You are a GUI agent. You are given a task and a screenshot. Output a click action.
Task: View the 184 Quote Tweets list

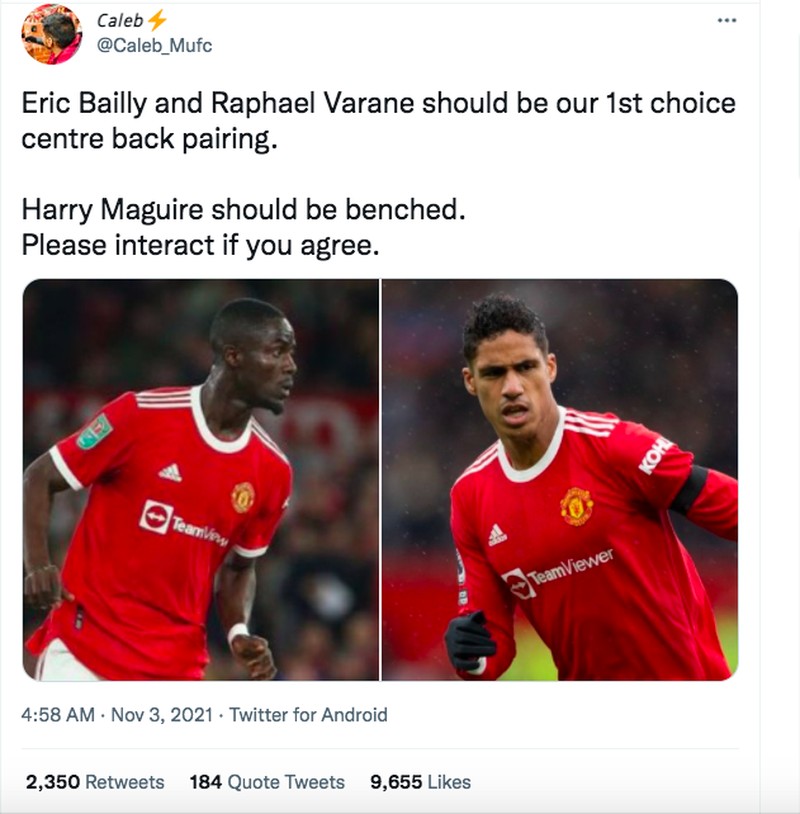point(266,782)
